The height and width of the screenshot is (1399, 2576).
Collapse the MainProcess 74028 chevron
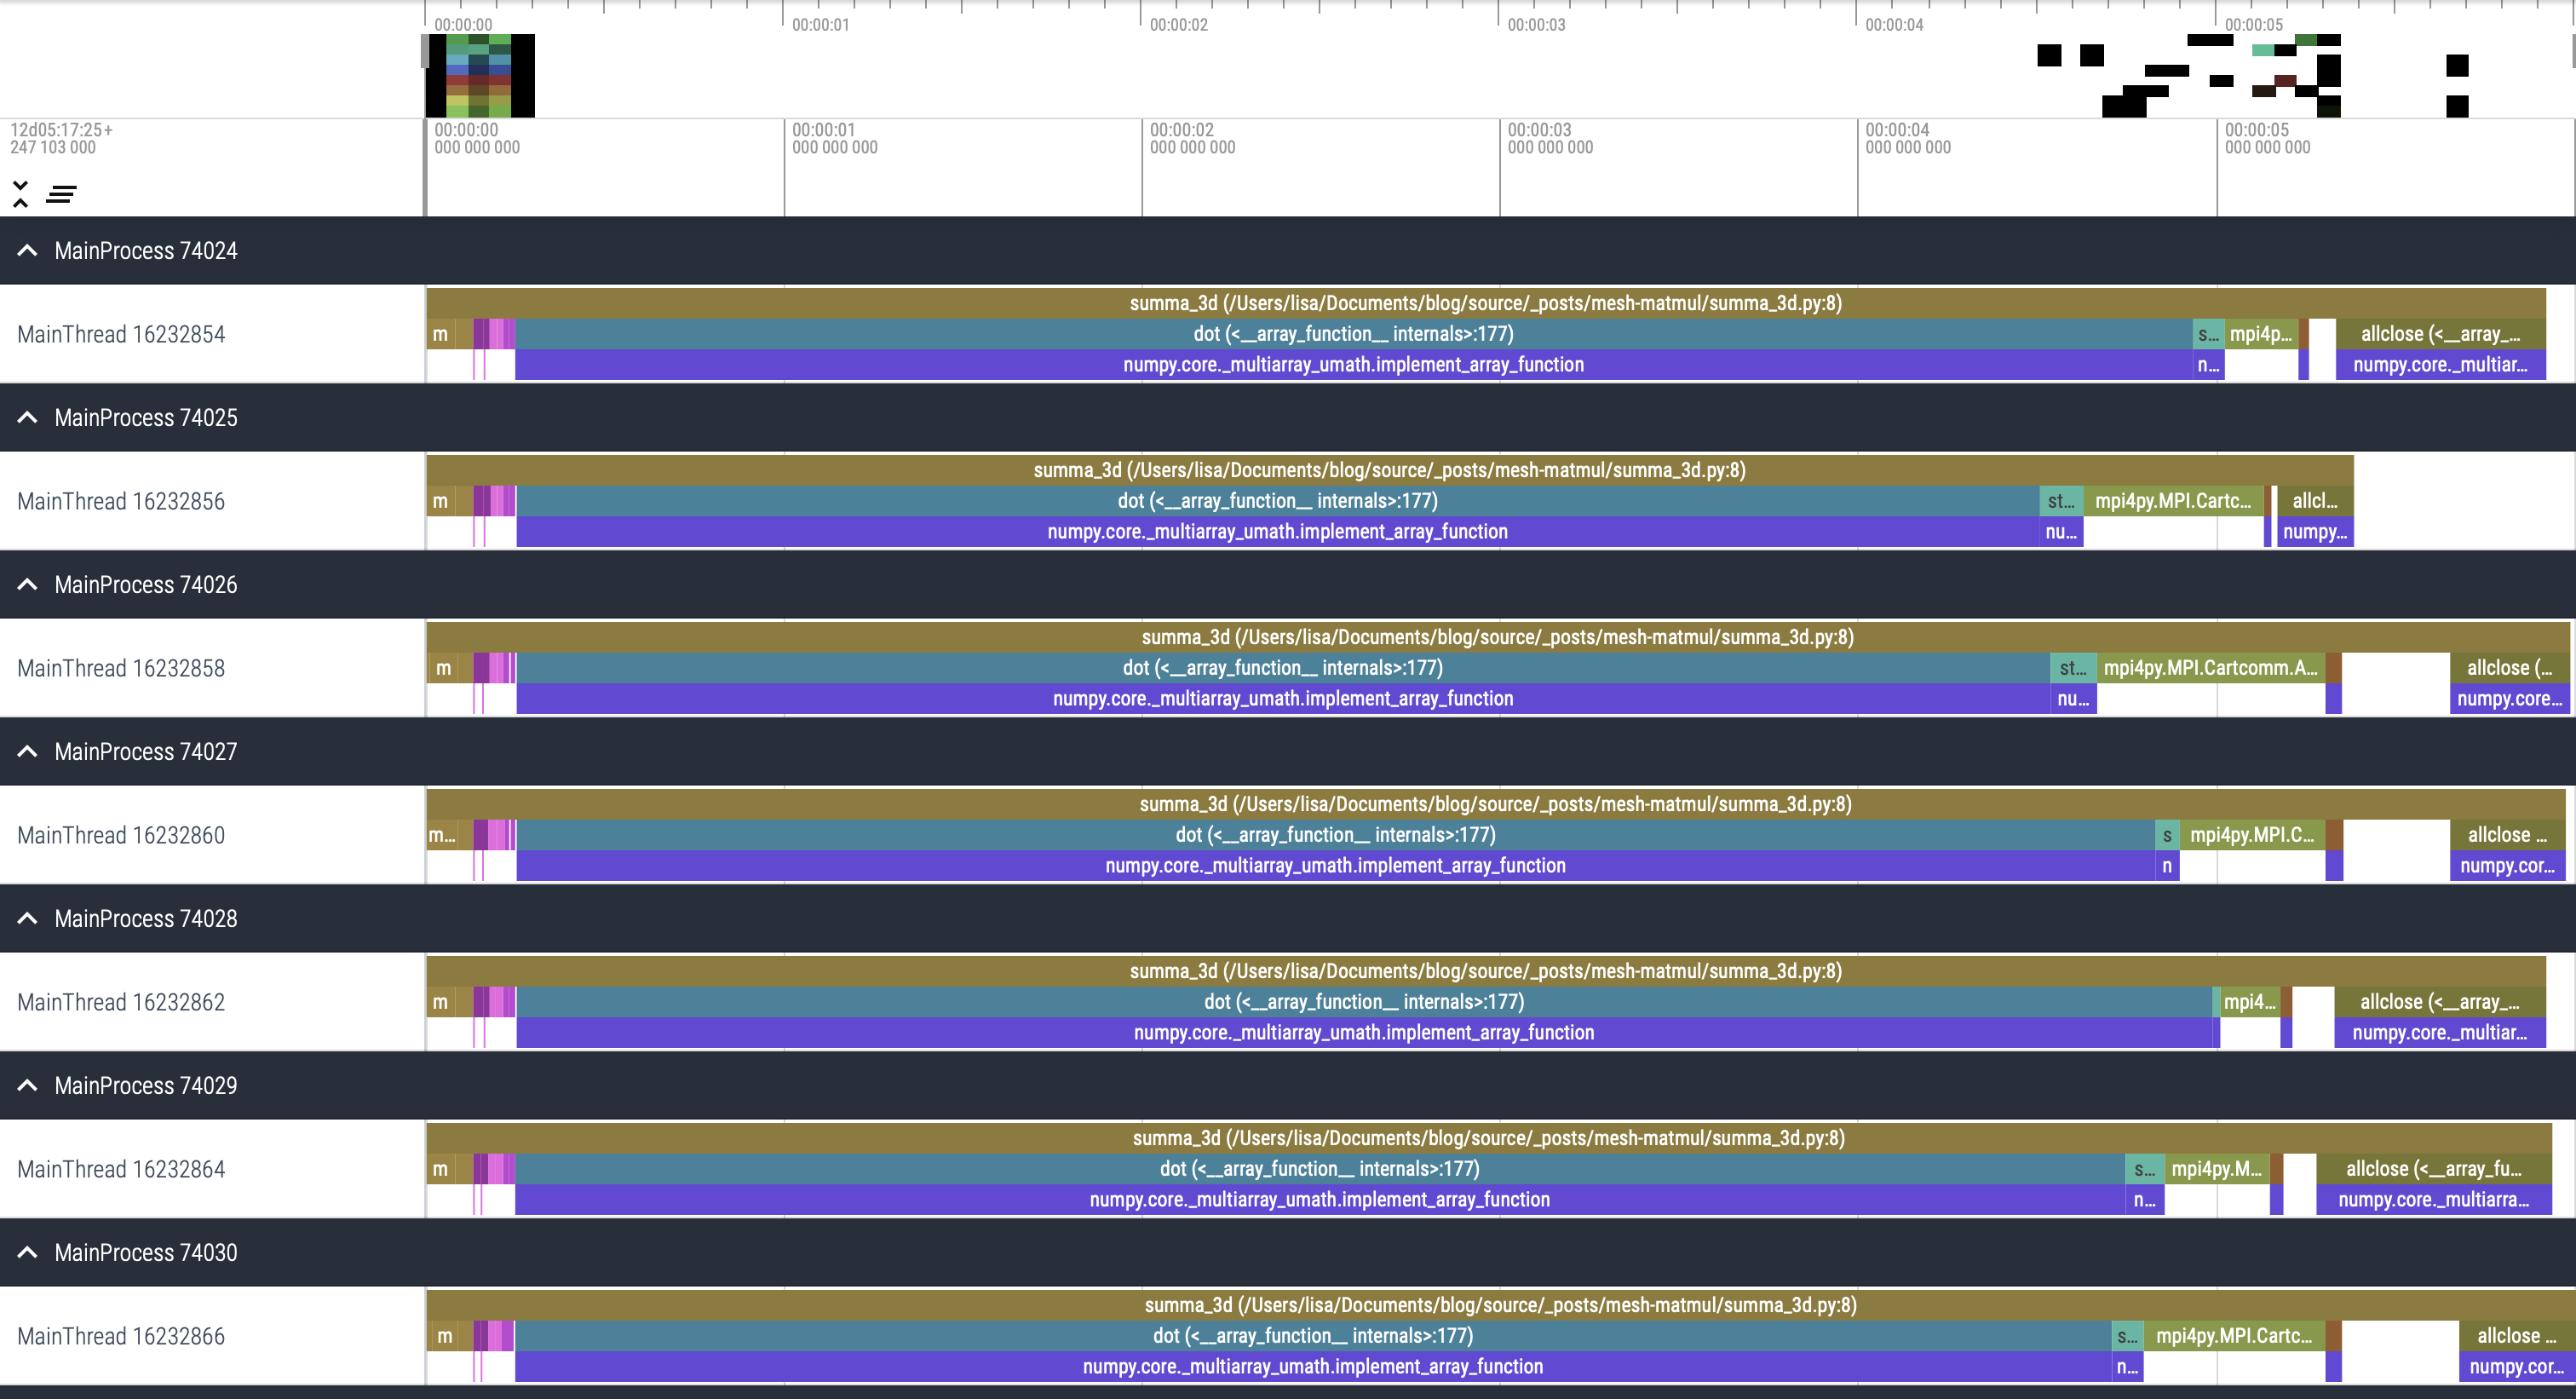click(x=28, y=919)
